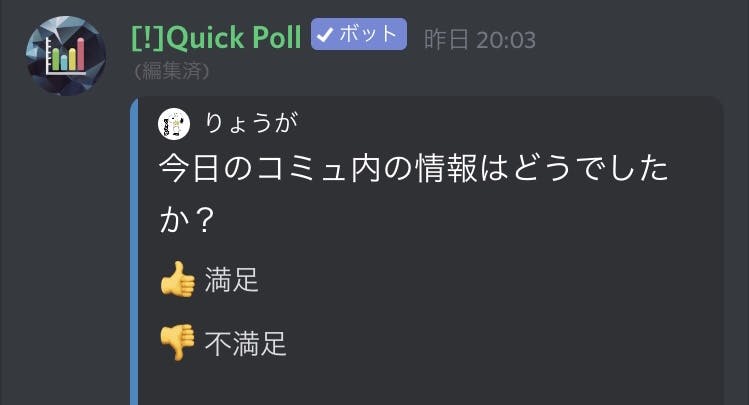The height and width of the screenshot is (405, 749).
Task: Click the blue embed accent bar
Action: [134, 251]
